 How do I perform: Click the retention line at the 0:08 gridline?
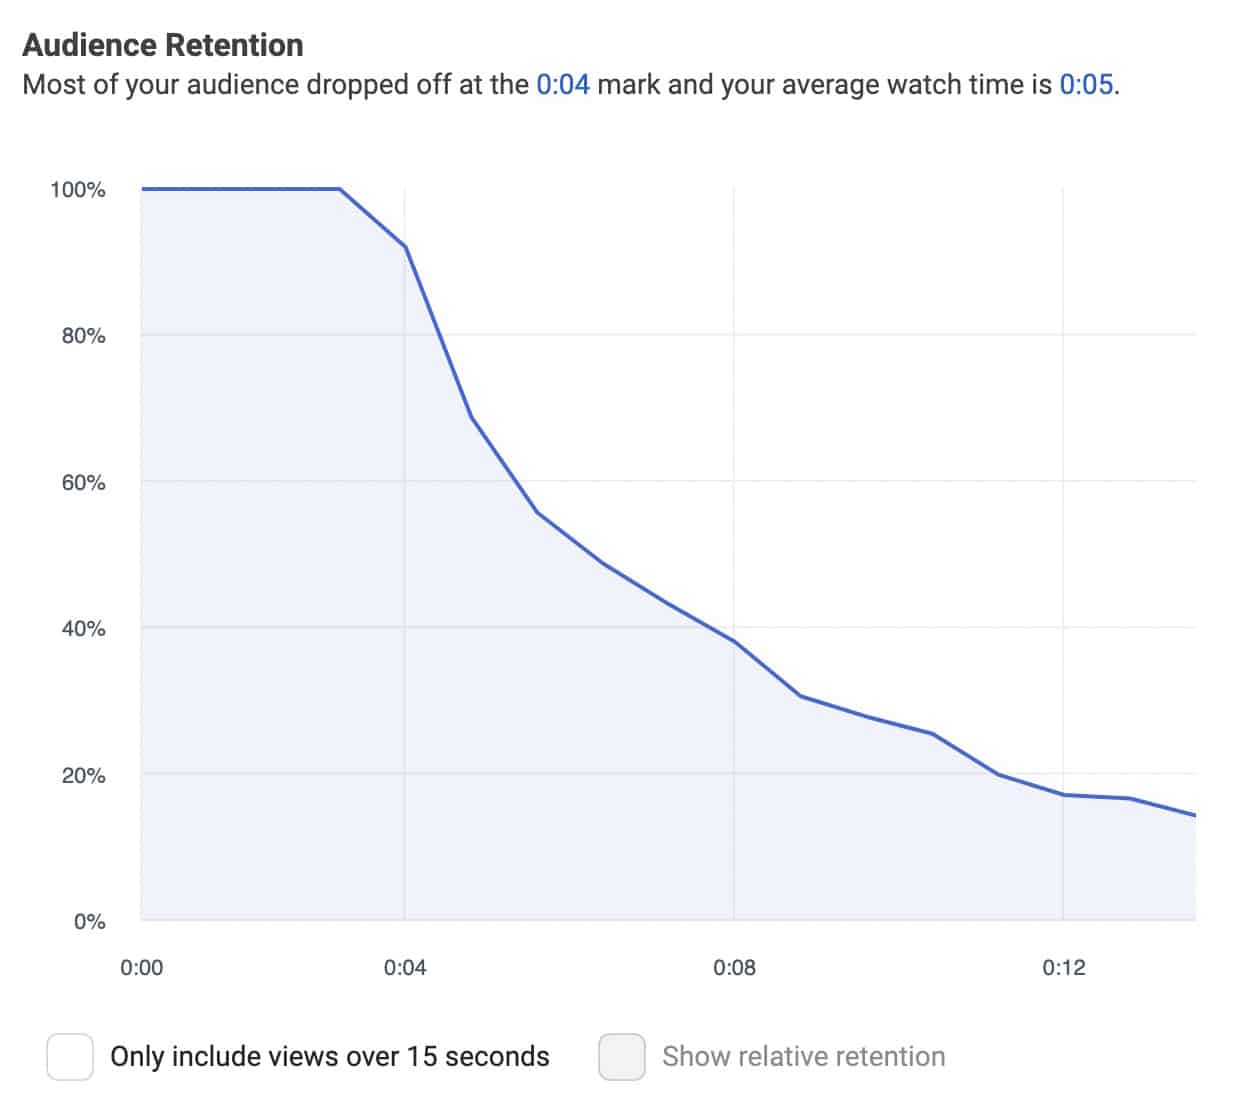pos(734,641)
